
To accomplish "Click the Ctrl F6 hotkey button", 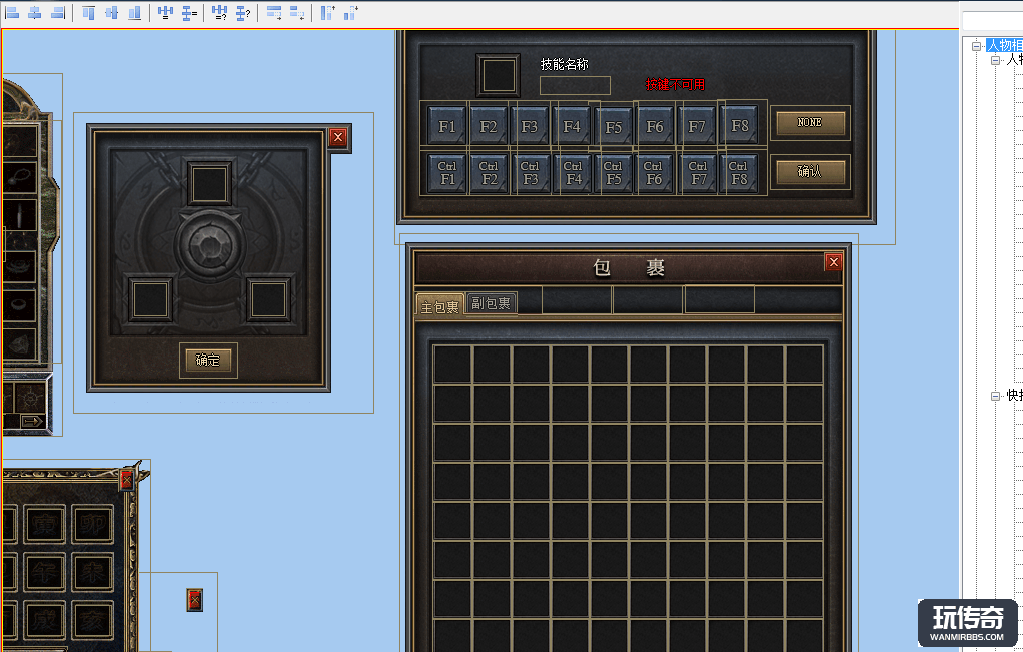I will (654, 173).
